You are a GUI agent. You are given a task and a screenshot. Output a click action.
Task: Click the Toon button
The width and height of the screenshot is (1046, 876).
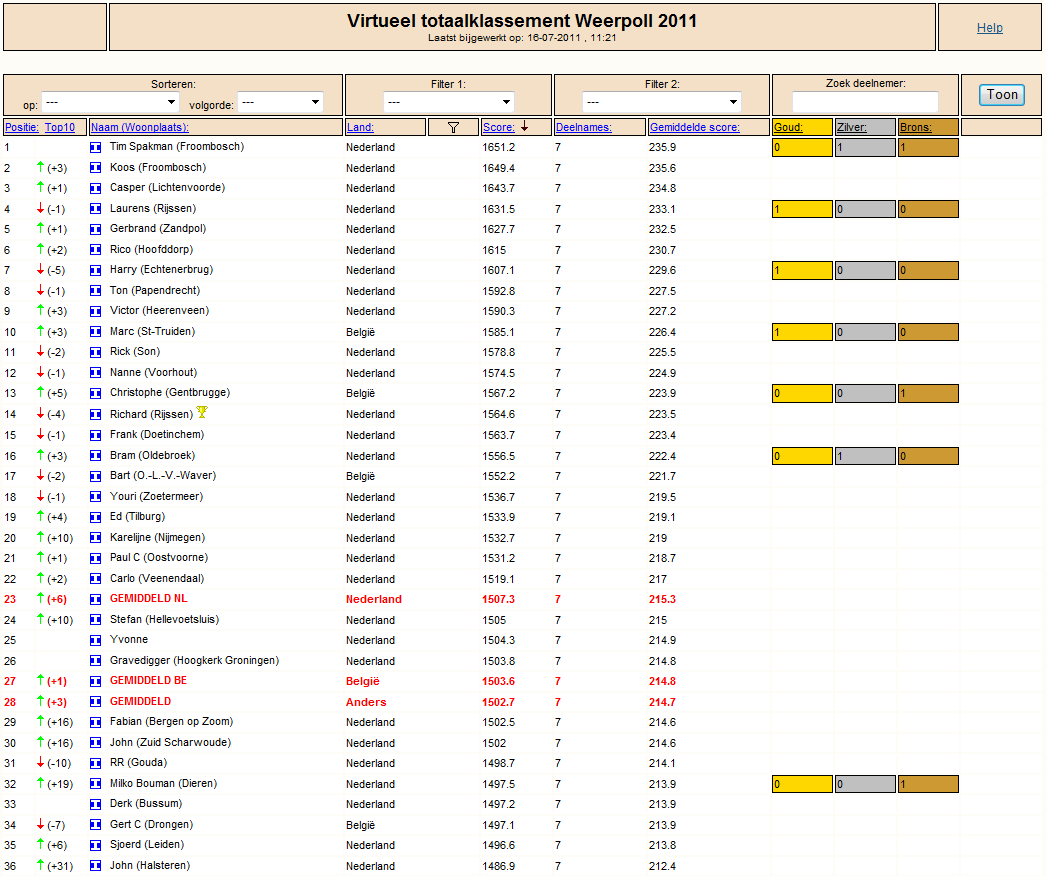pos(1002,95)
